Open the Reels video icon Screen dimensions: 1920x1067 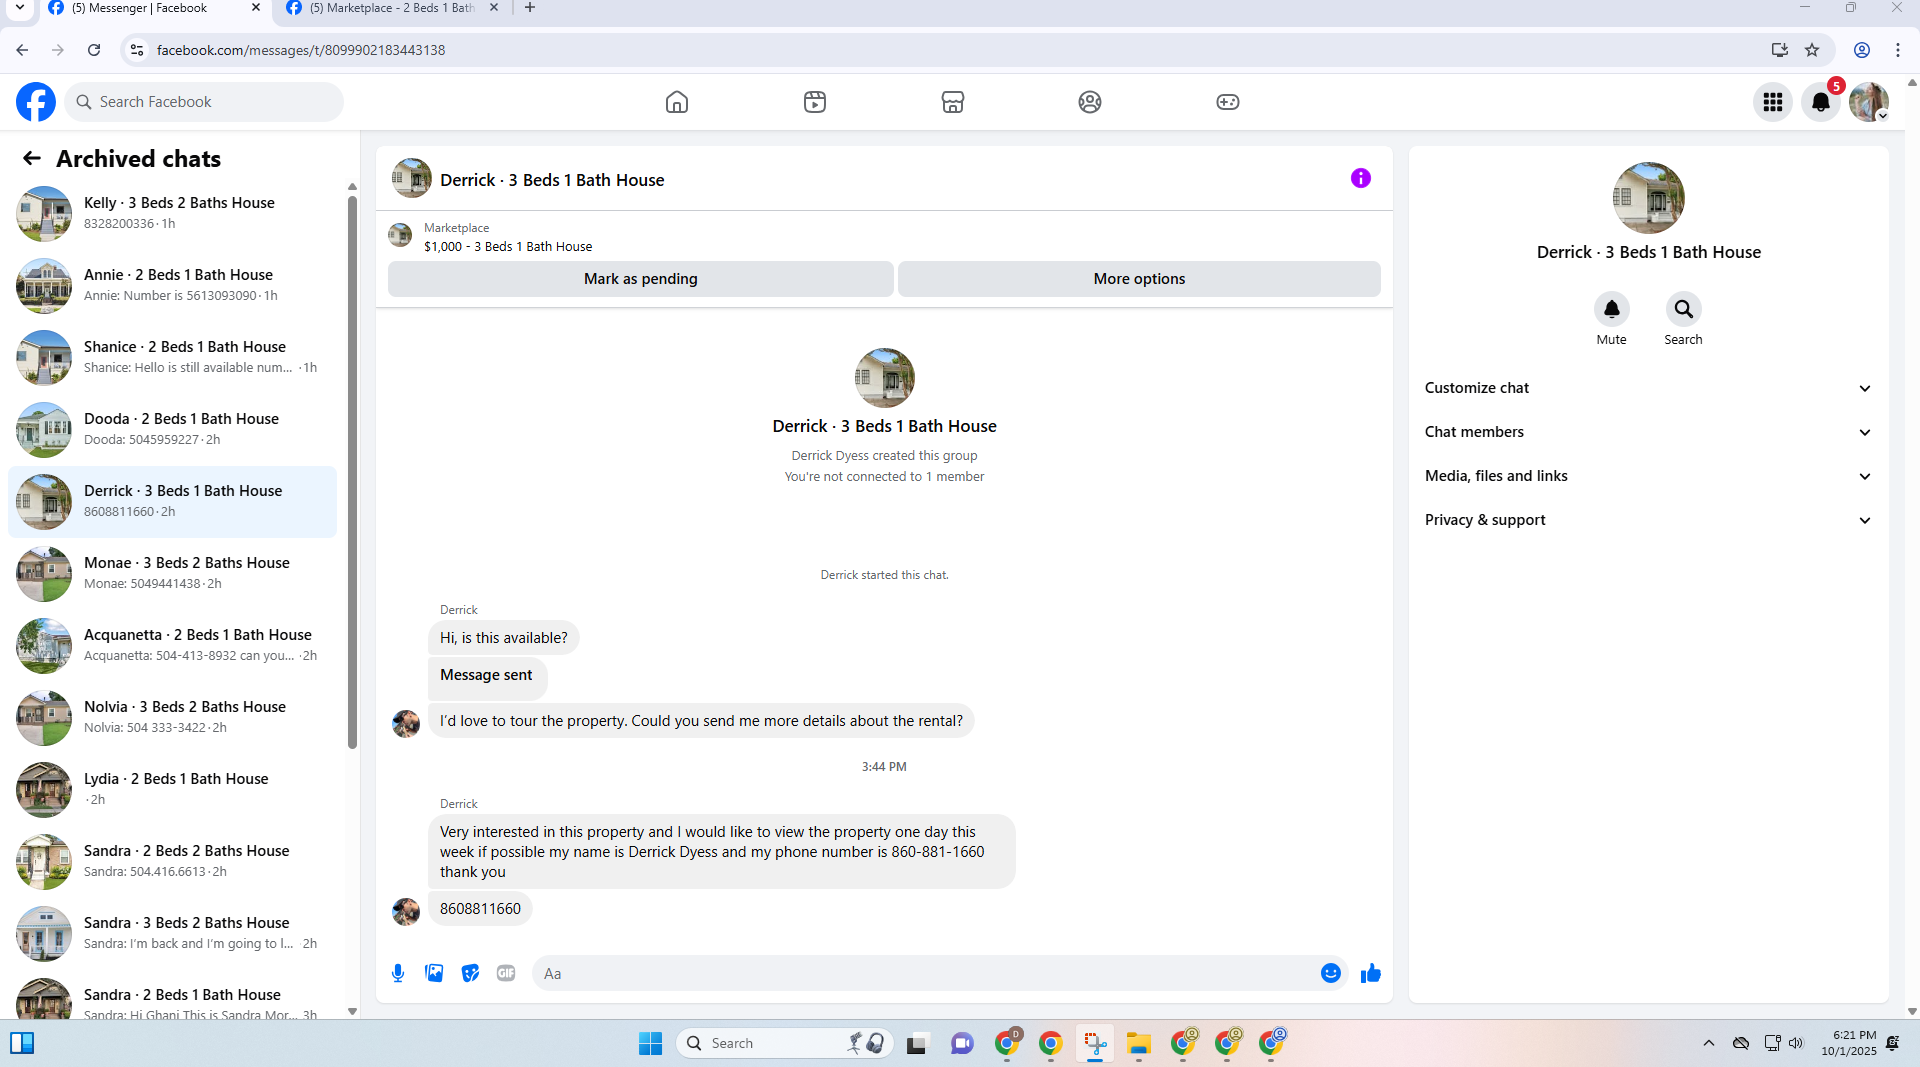815,102
